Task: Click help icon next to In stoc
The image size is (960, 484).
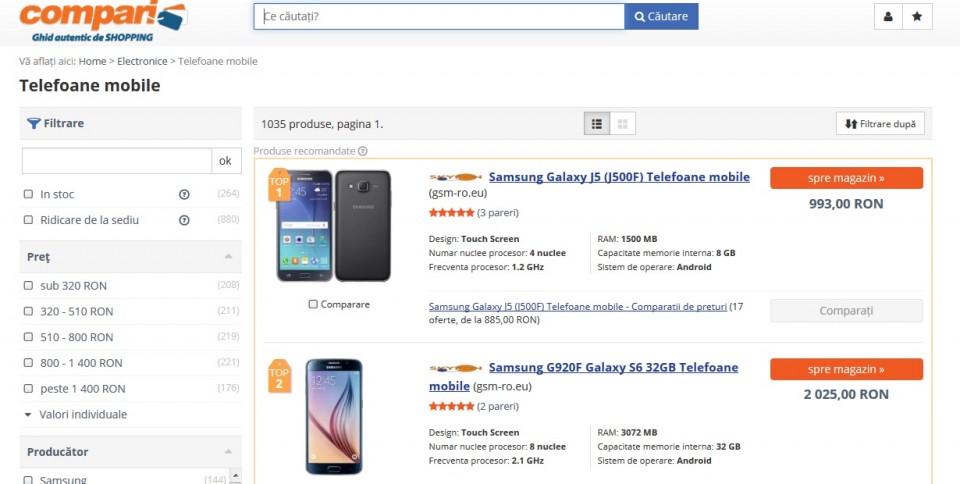Action: click(x=184, y=194)
